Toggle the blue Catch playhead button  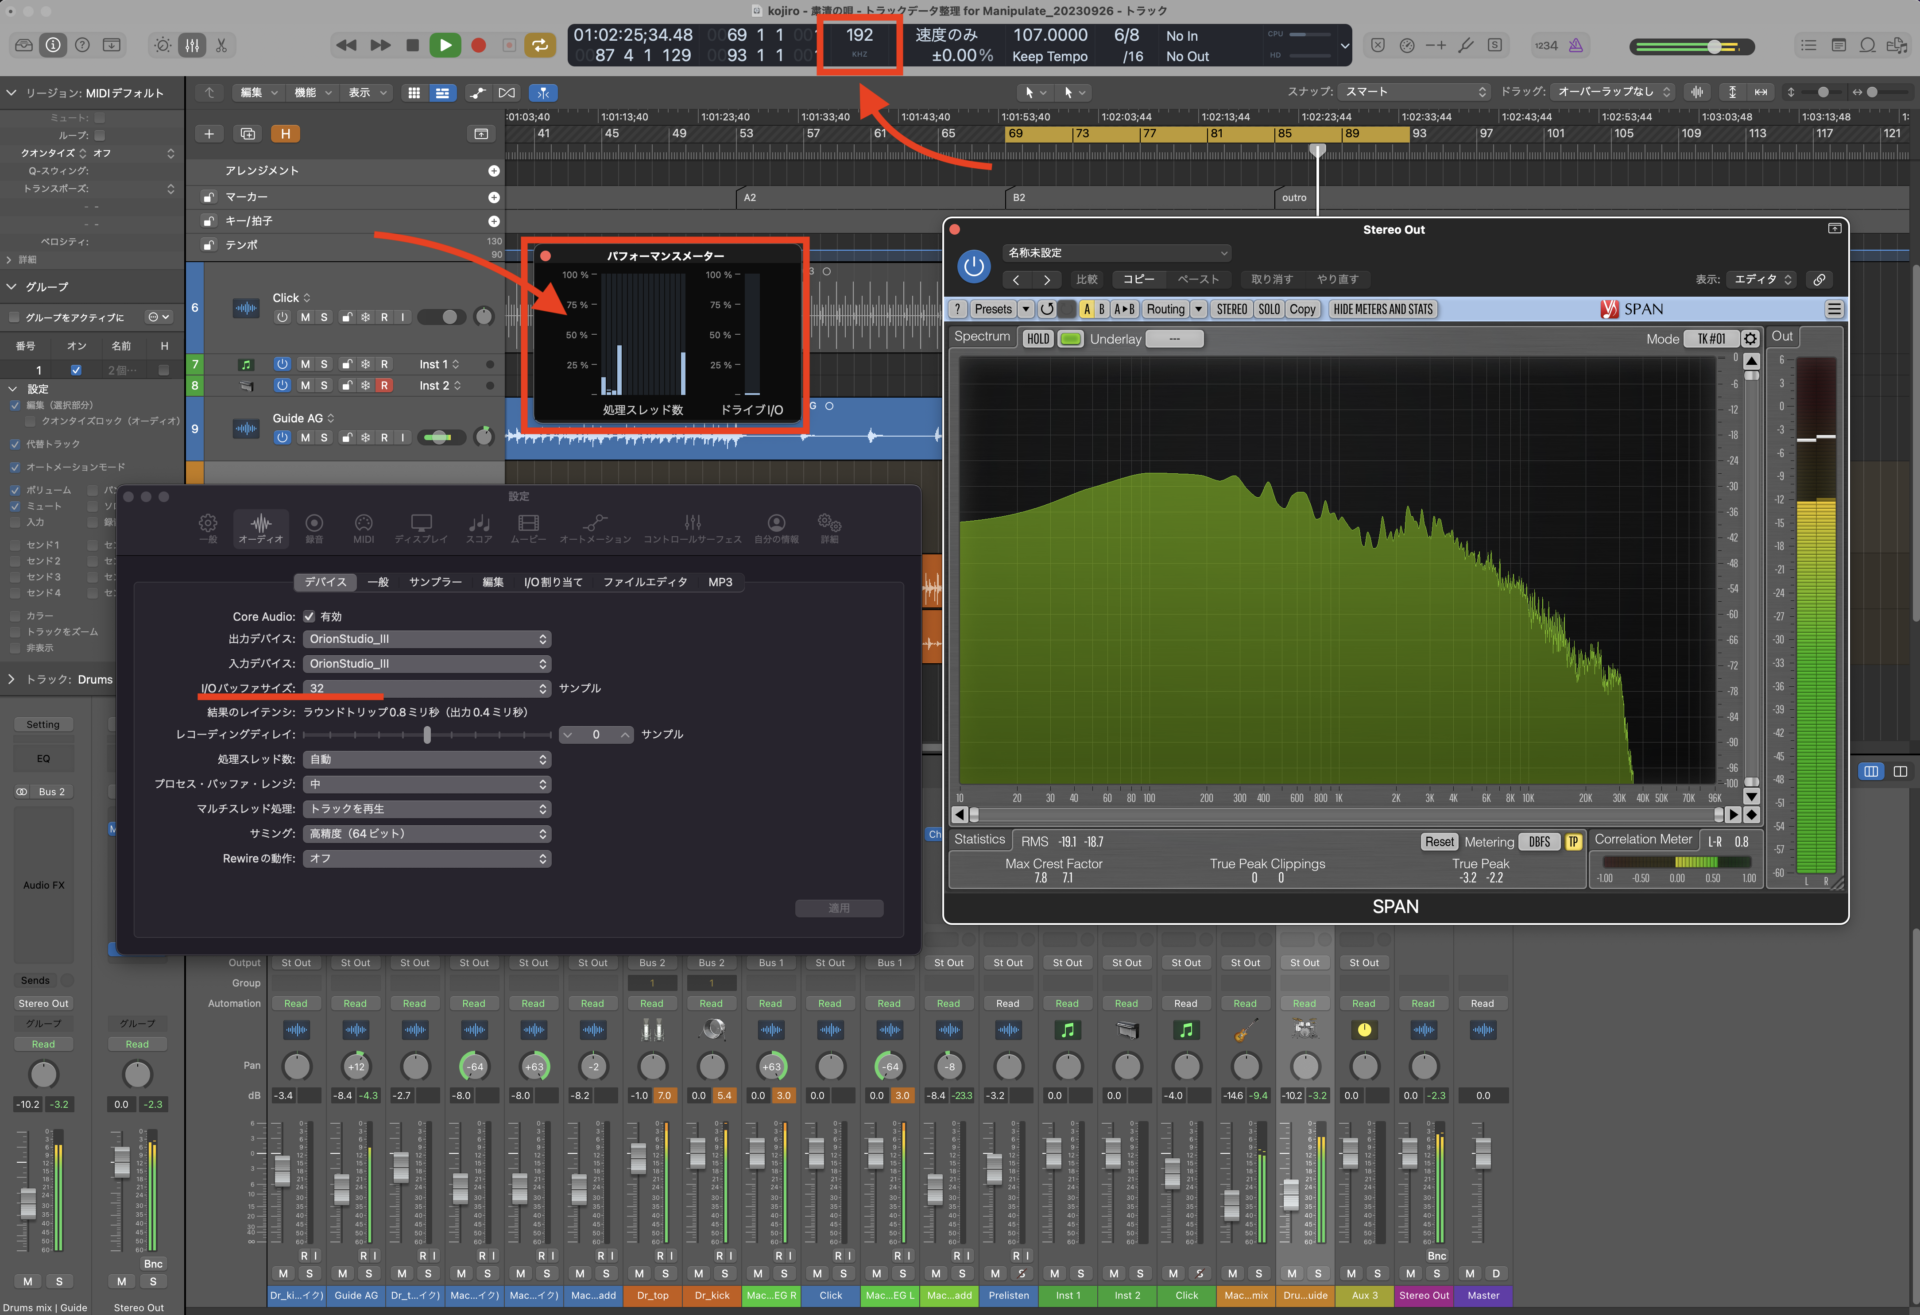[x=543, y=92]
